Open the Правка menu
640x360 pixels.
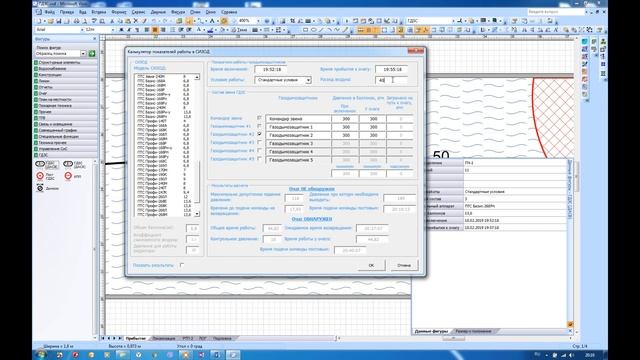pos(67,12)
